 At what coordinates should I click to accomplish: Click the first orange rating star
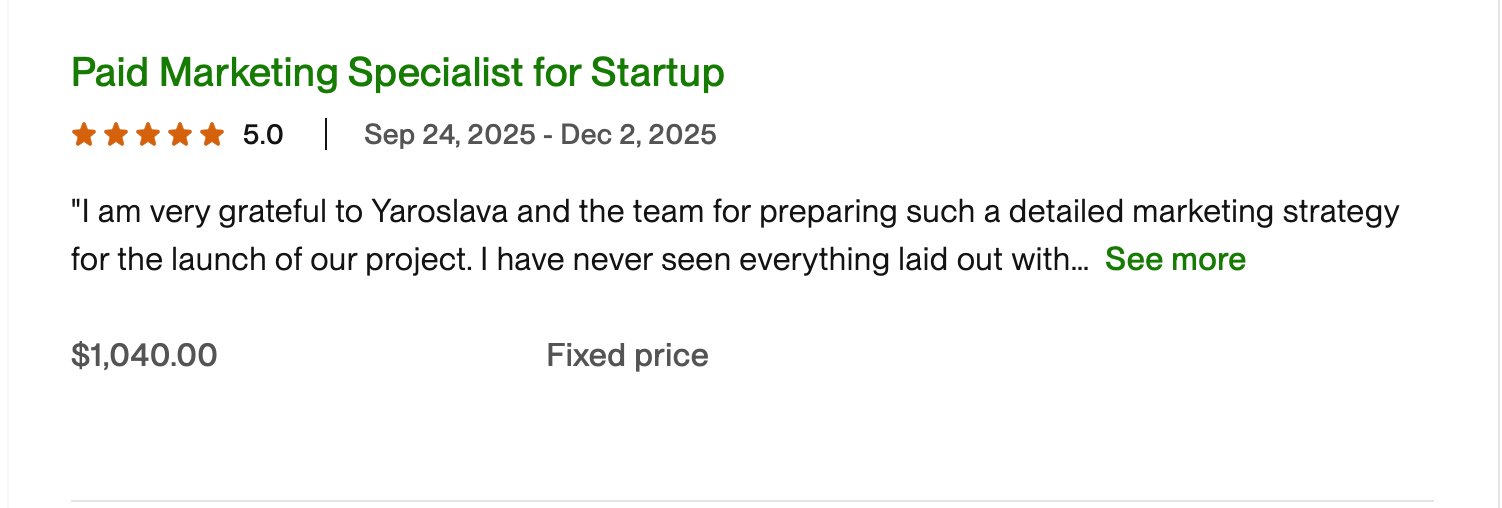click(x=84, y=134)
